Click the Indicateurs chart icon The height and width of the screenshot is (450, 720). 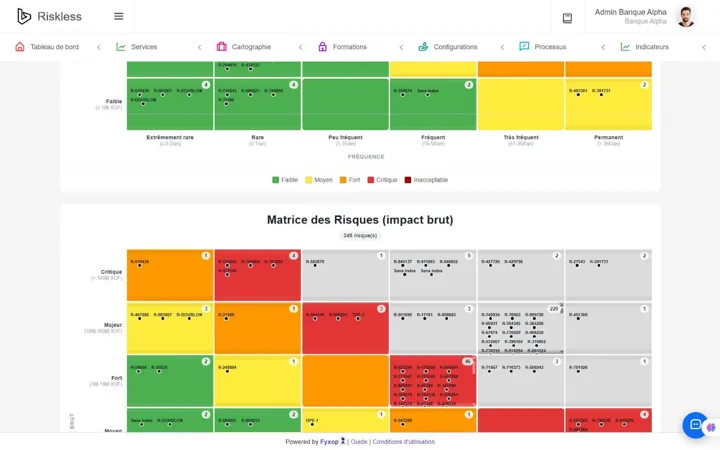point(625,47)
